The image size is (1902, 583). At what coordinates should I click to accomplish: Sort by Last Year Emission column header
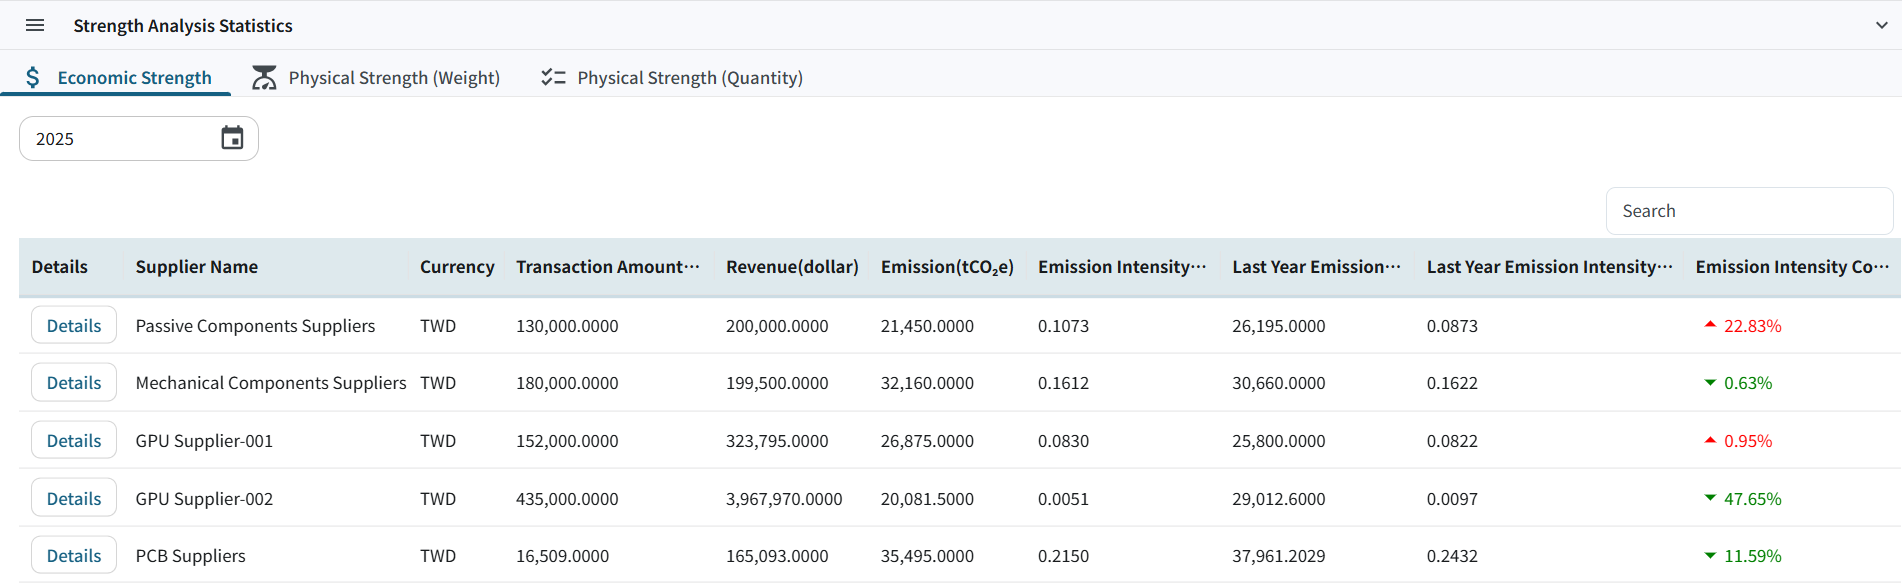click(x=1316, y=267)
